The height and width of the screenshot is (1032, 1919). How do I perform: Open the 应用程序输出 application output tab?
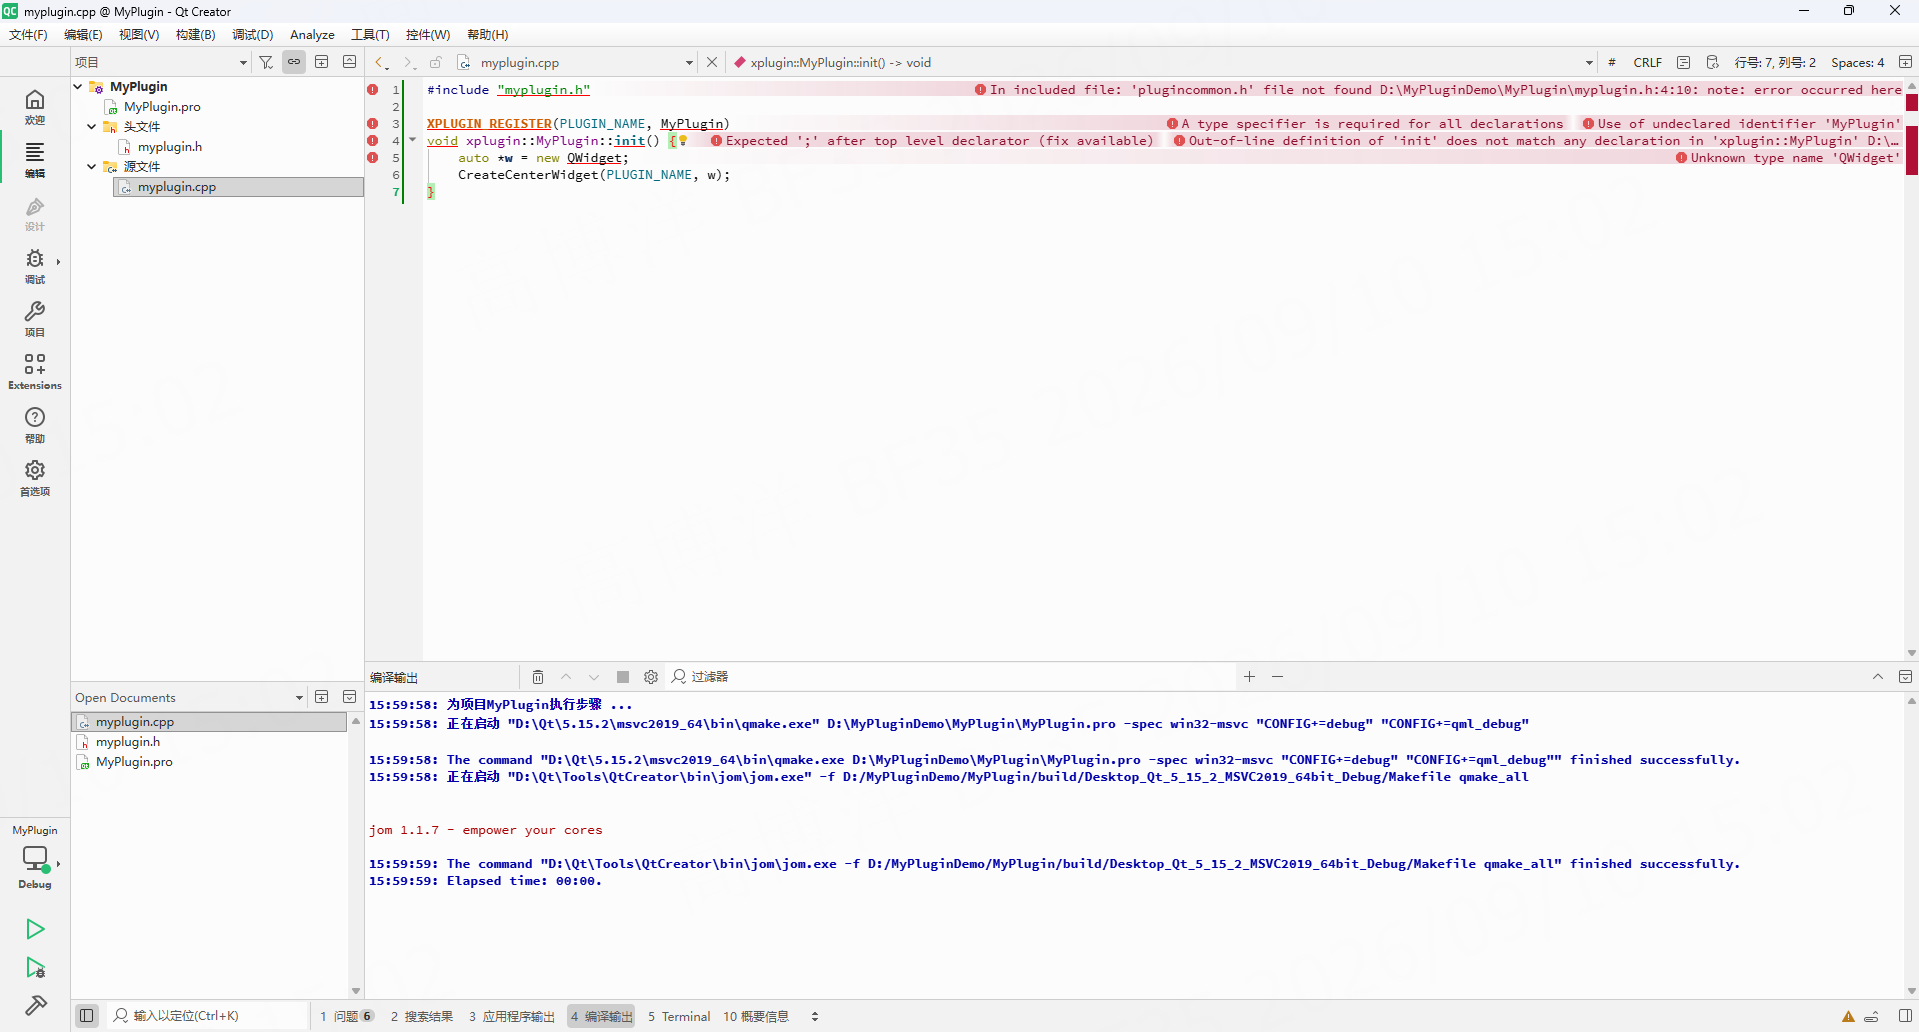pos(512,1016)
